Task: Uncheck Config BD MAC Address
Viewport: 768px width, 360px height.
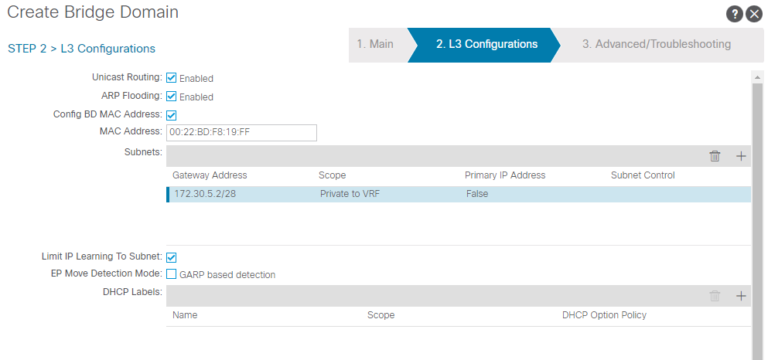Action: (x=171, y=116)
